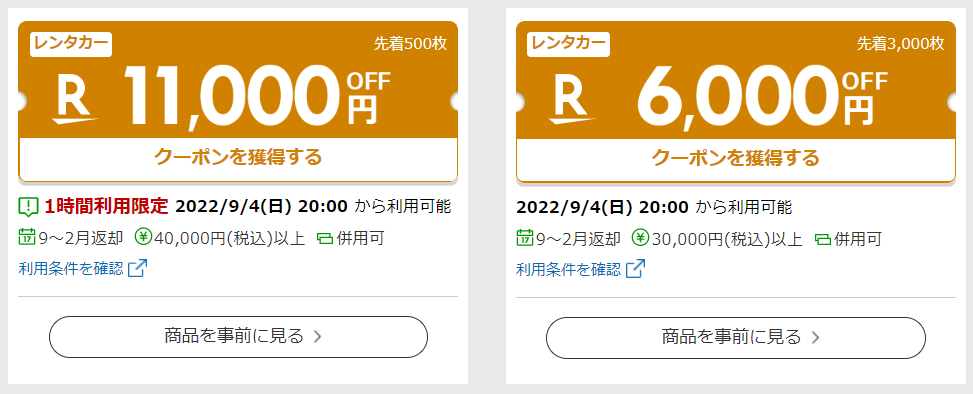
Task: Open external-link icon next to left 利用条件を確認
Action: point(137,269)
